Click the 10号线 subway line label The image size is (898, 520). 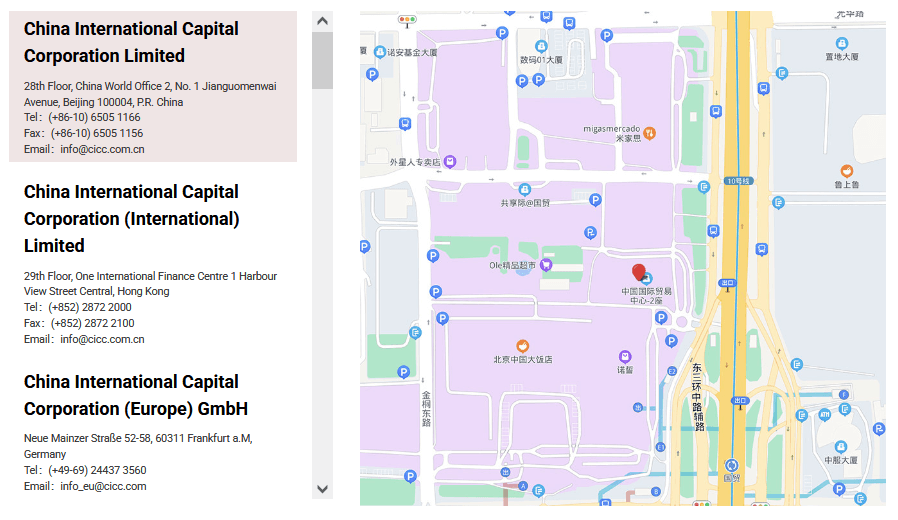(x=738, y=181)
